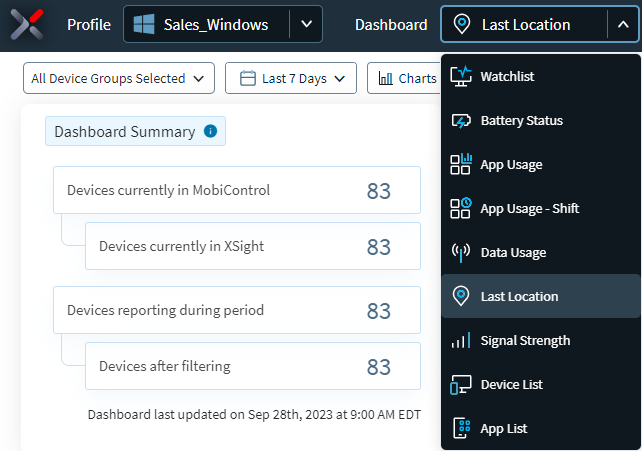Click the Device List devices icon
This screenshot has width=642, height=451.
click(461, 385)
